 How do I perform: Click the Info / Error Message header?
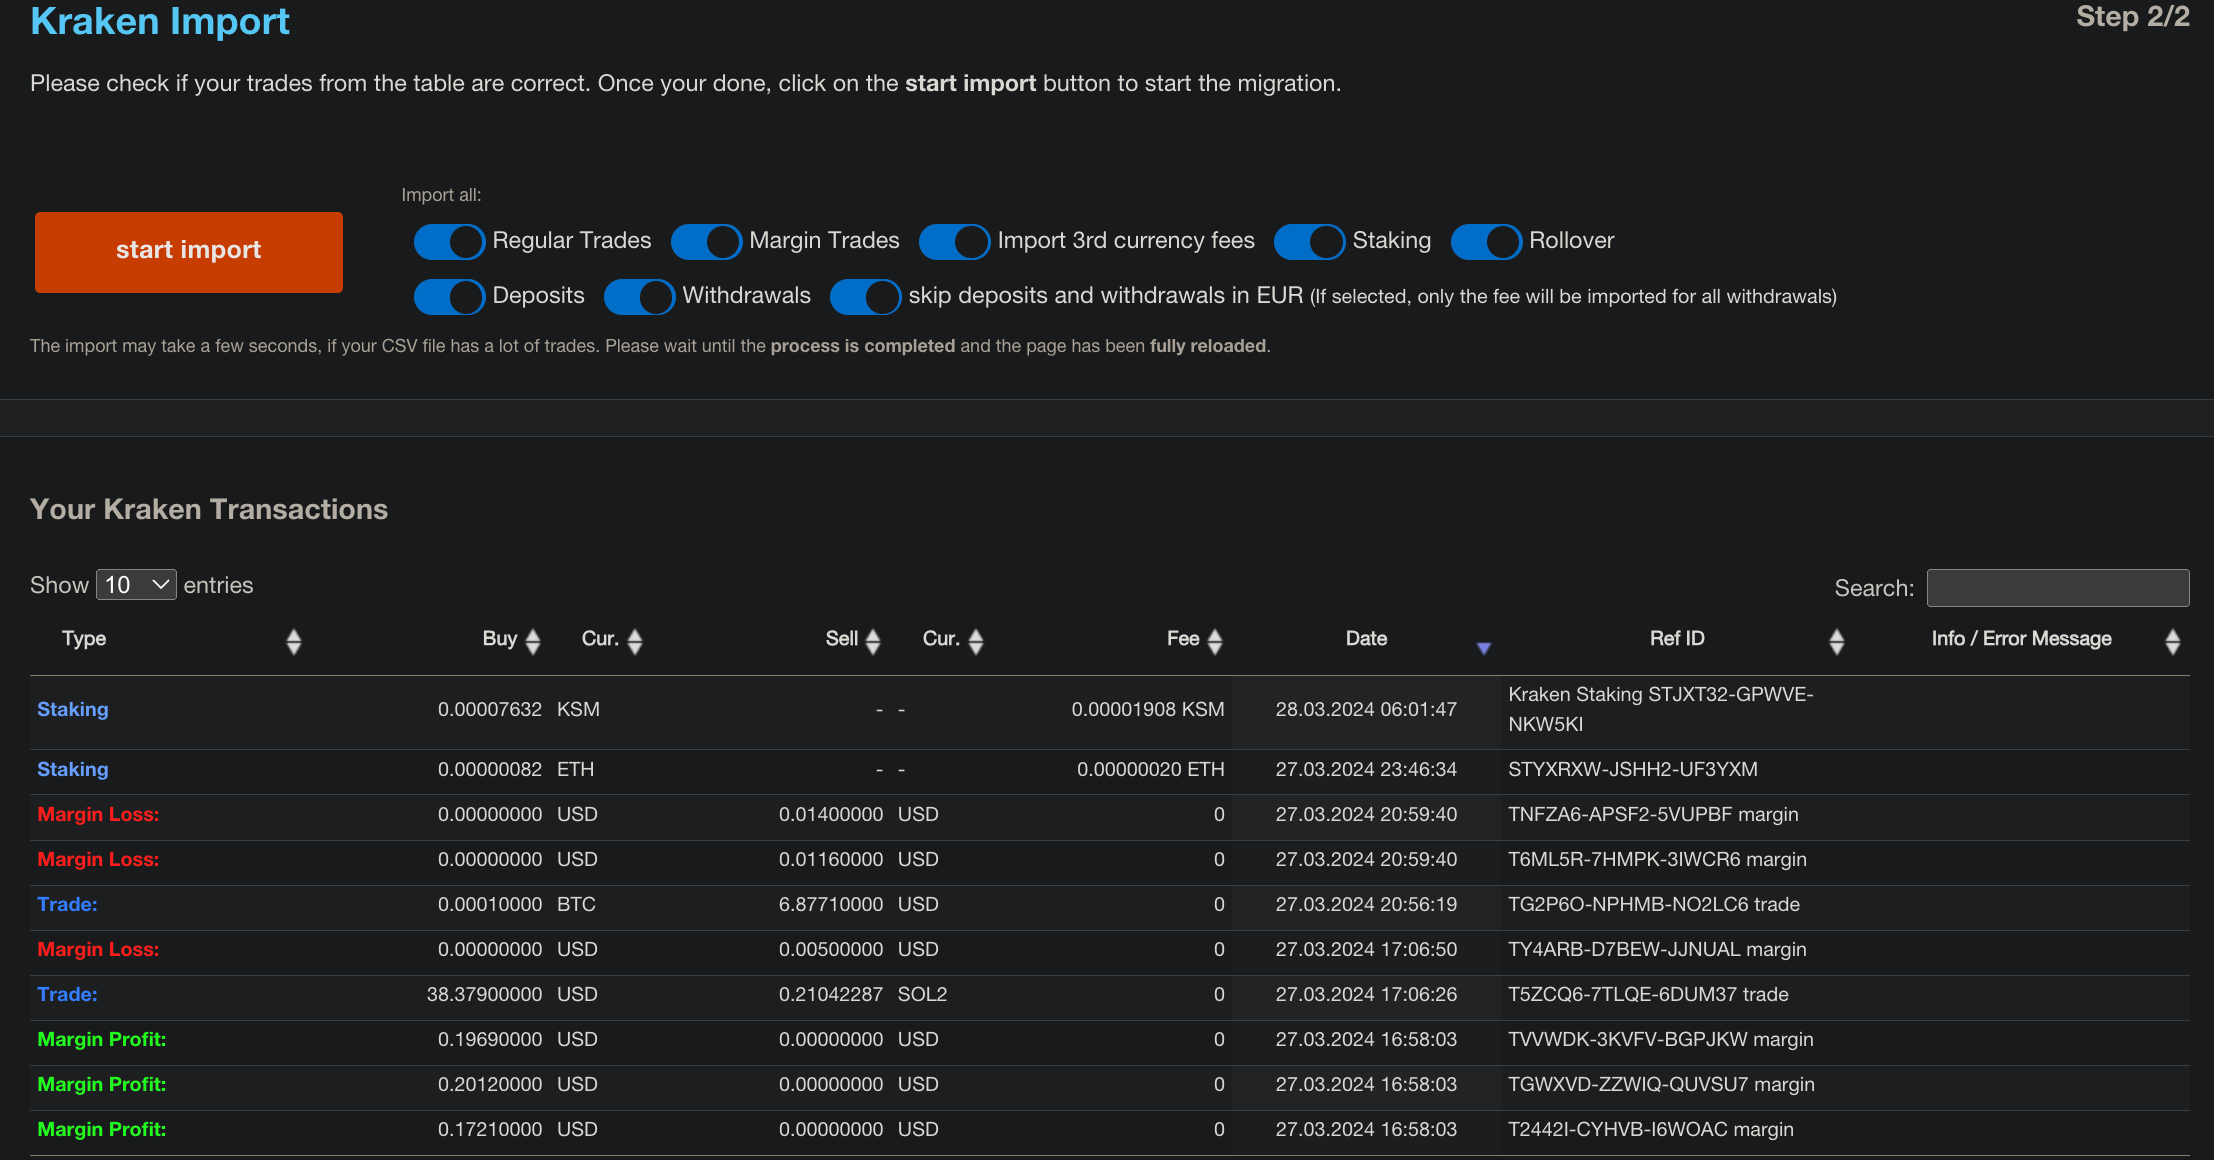click(2021, 638)
